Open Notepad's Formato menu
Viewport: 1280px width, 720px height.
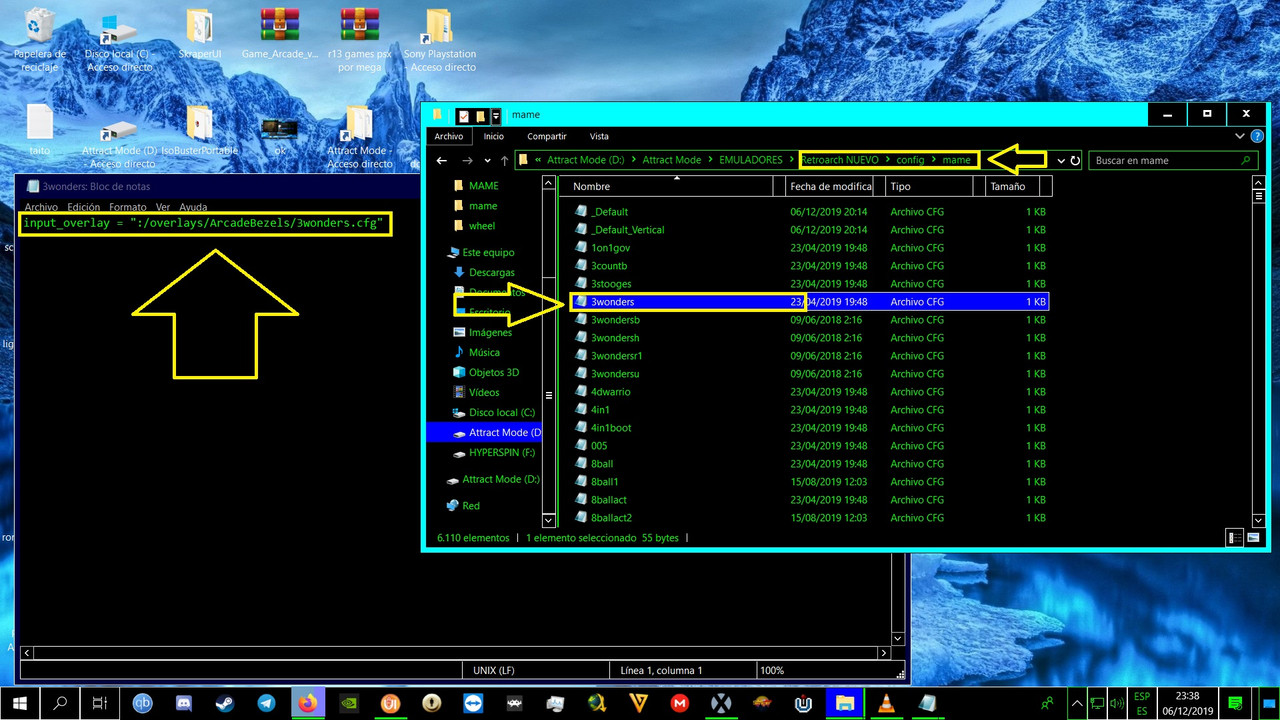(128, 207)
